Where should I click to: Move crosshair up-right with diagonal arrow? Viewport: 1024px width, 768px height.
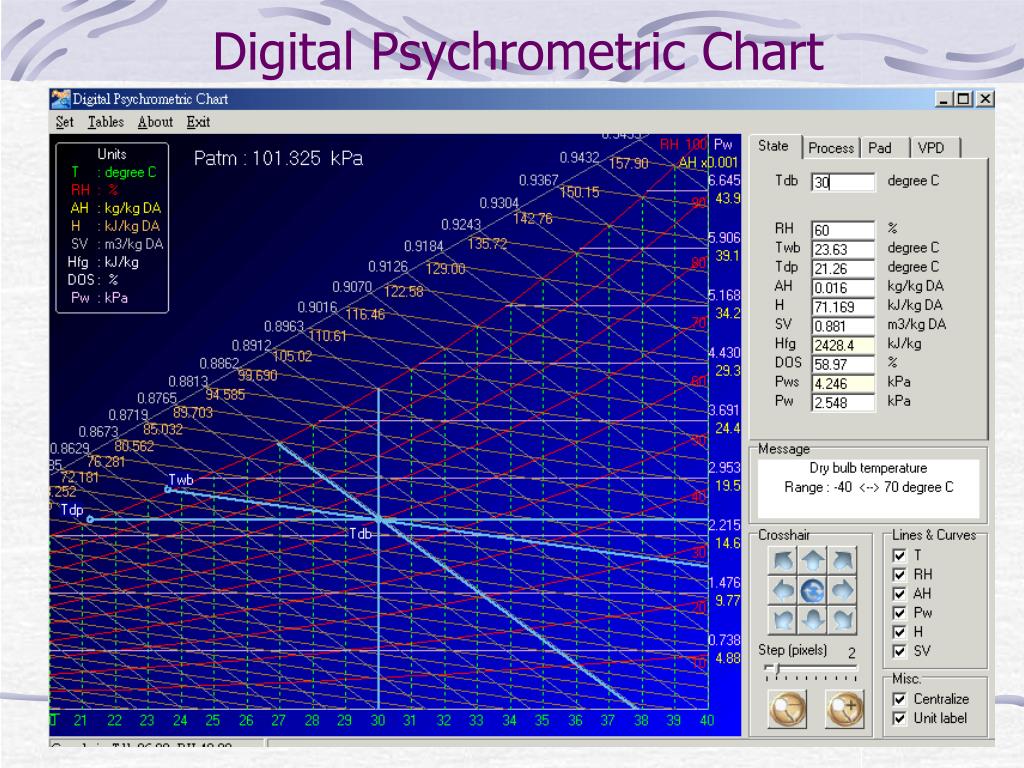pos(842,560)
